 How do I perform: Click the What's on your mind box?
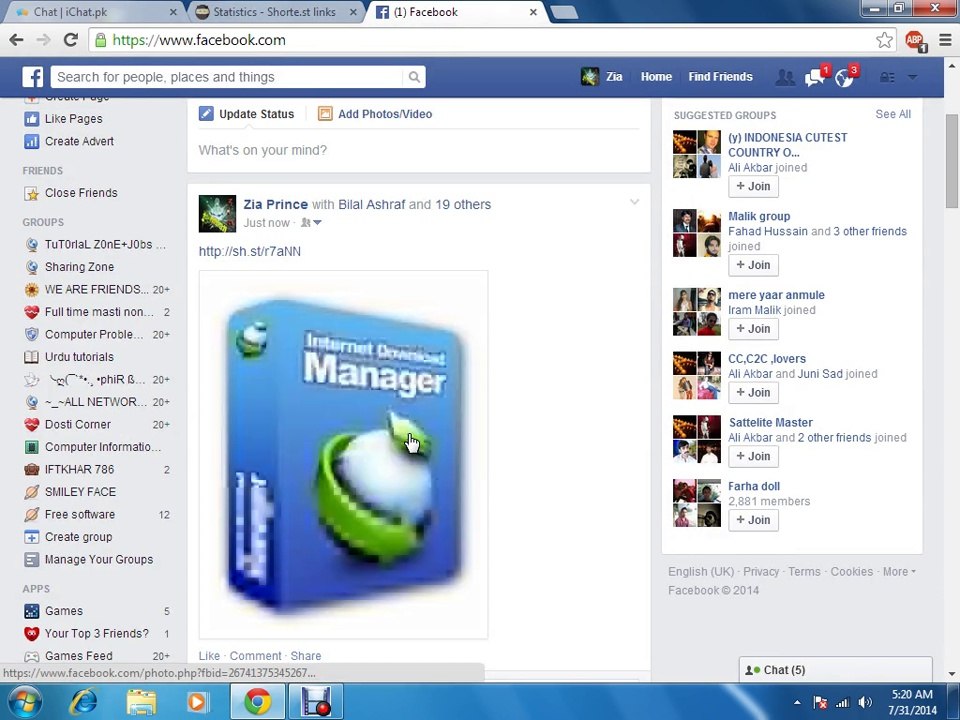click(x=419, y=151)
